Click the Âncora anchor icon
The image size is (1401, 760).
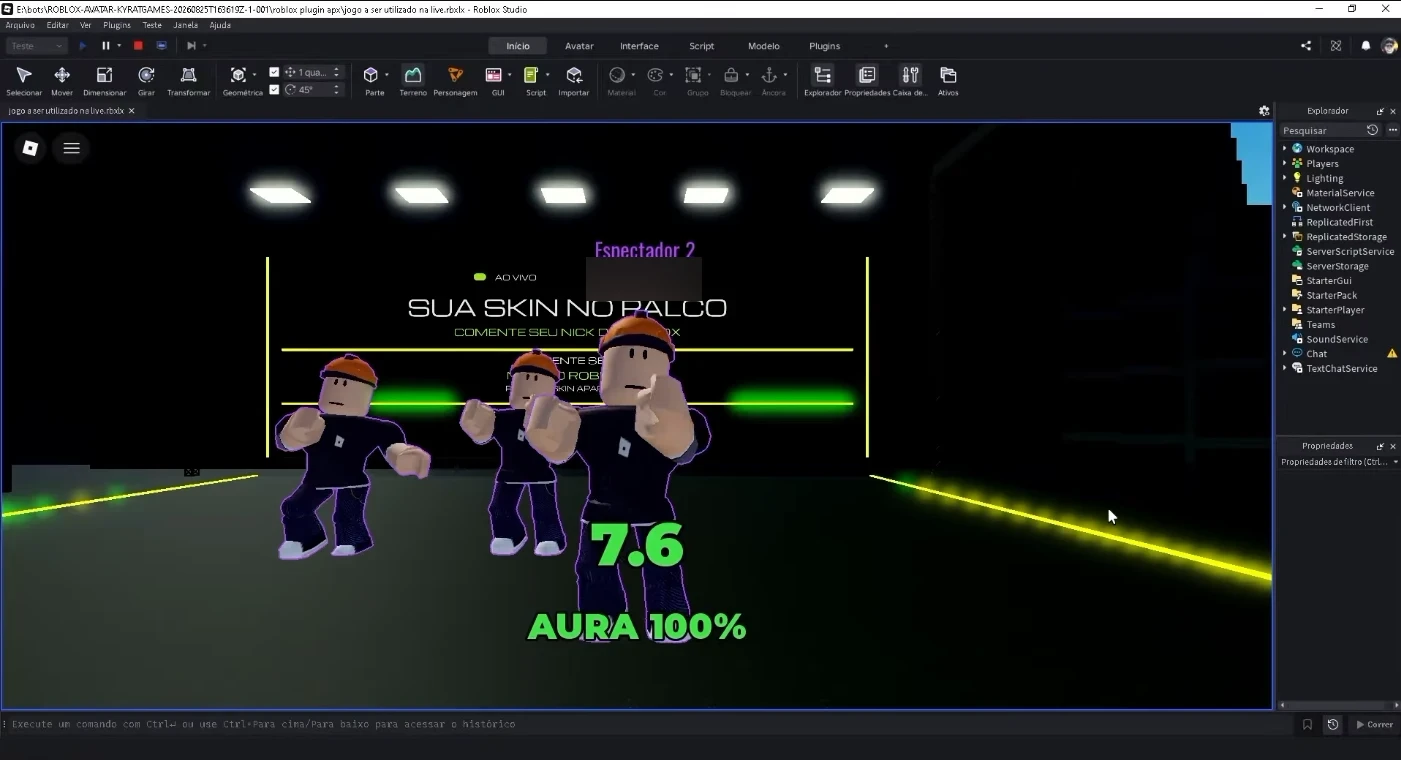(x=769, y=75)
